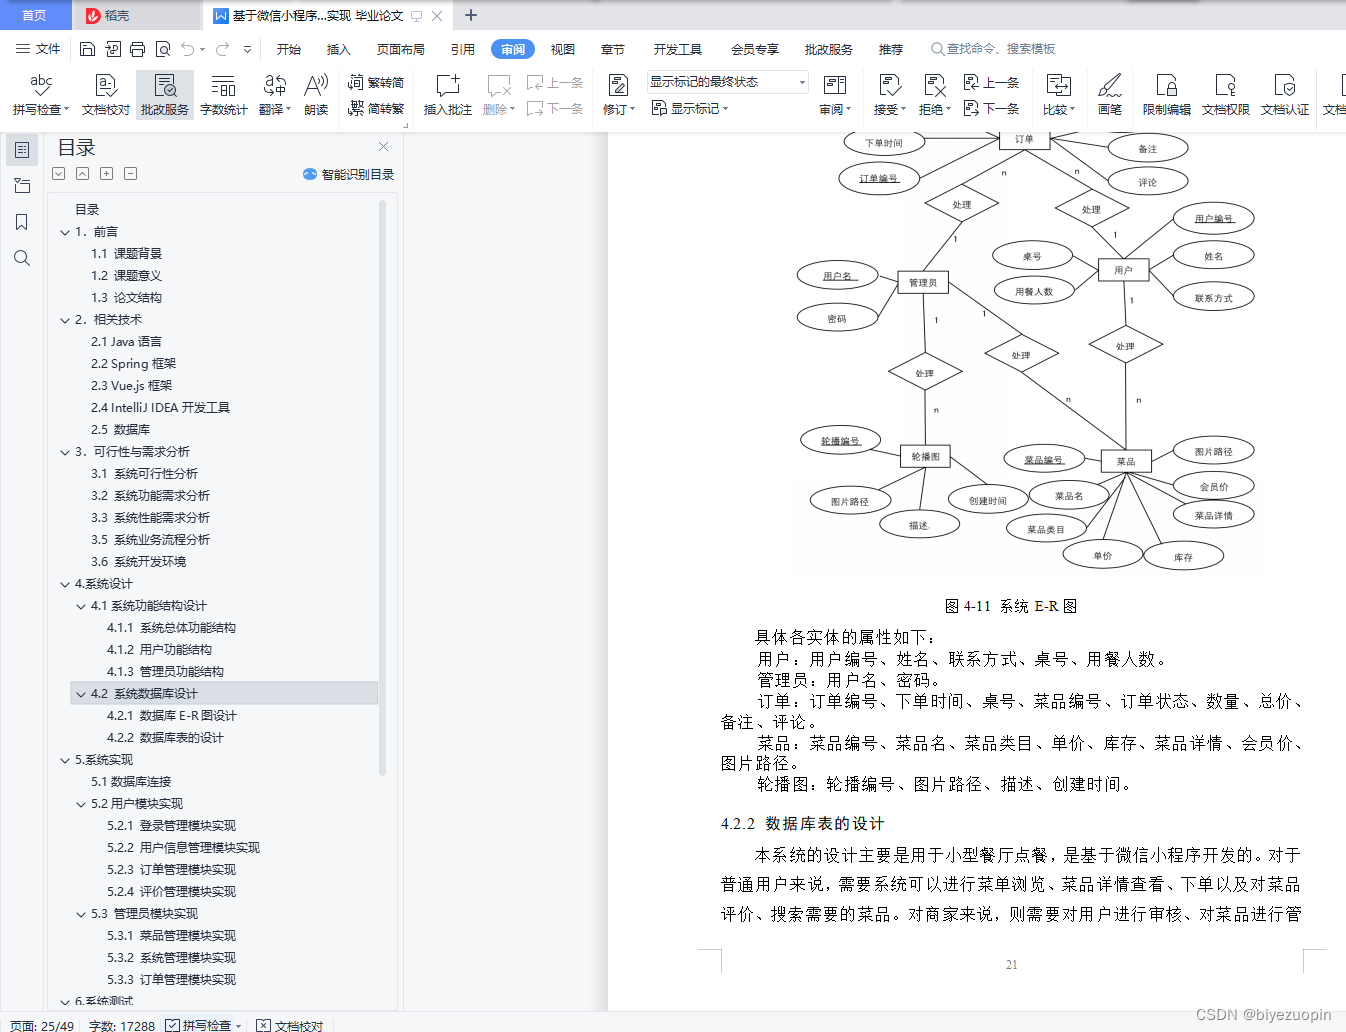Screen dimensions: 1346x1032
Task: Jump to '3.5 系统业务流程分析' in outline
Action: [x=150, y=540]
